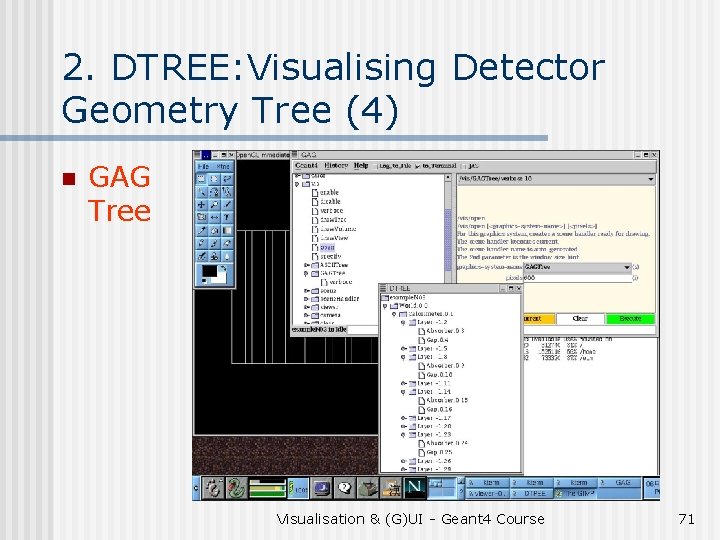720x540 pixels.
Task: Select the magnifier zoom tool in GIMP toolbox
Action: (x=214, y=205)
